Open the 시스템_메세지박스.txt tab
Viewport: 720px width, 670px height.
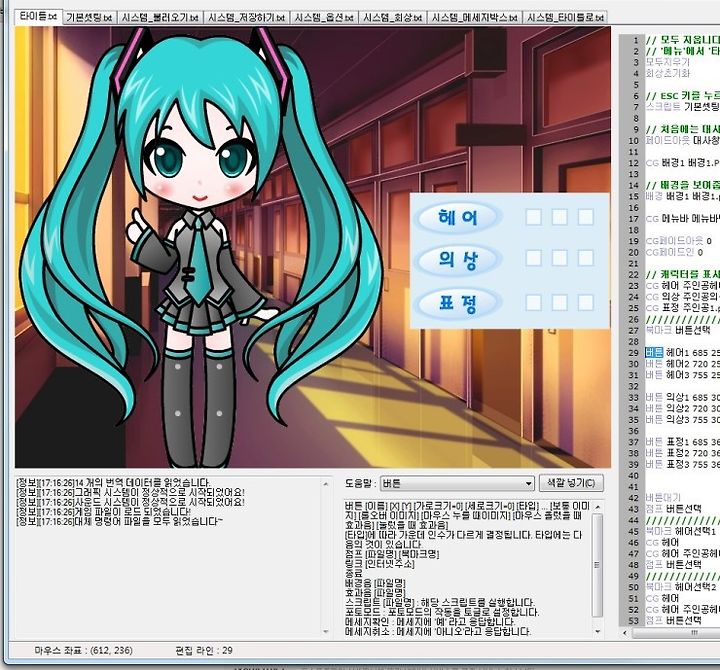click(475, 17)
